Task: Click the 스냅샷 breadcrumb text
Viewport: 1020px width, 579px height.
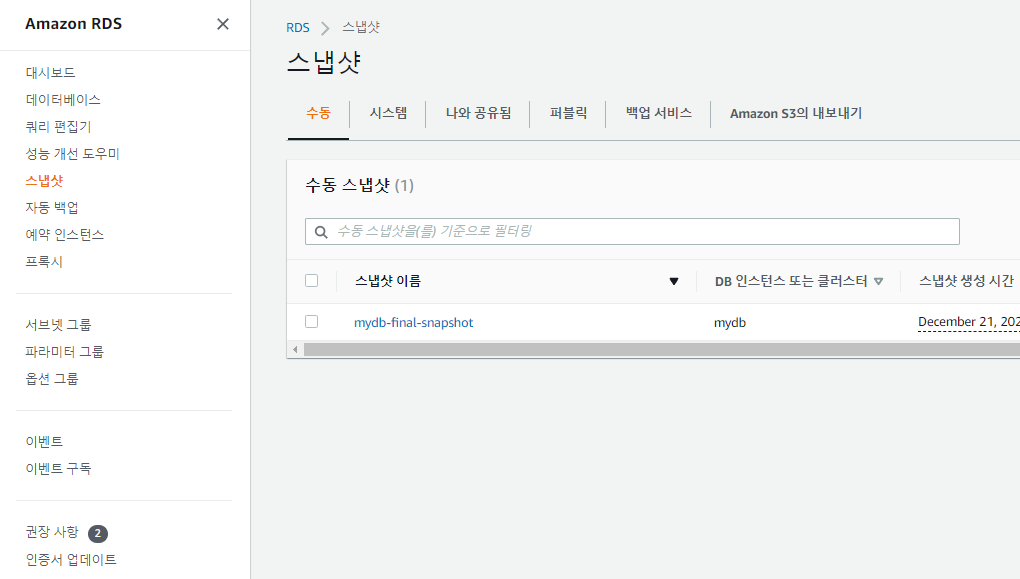Action: coord(361,27)
